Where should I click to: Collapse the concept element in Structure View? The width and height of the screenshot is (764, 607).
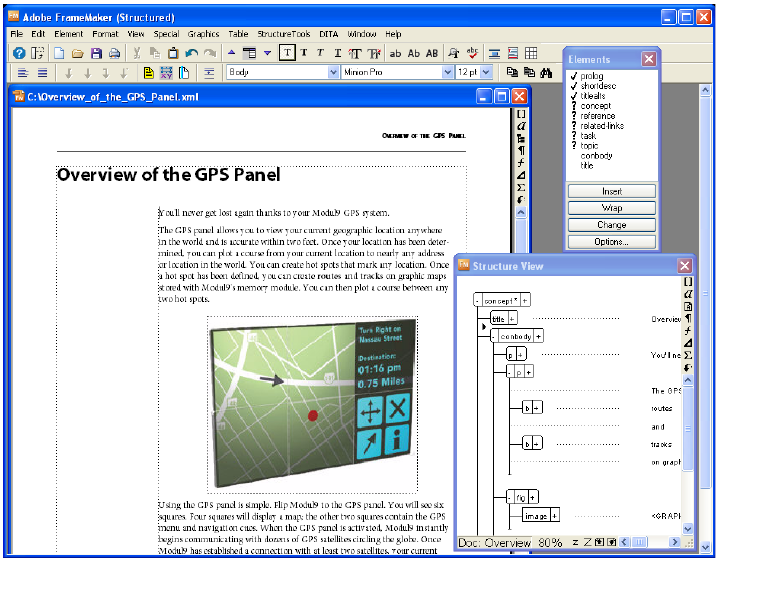(478, 301)
